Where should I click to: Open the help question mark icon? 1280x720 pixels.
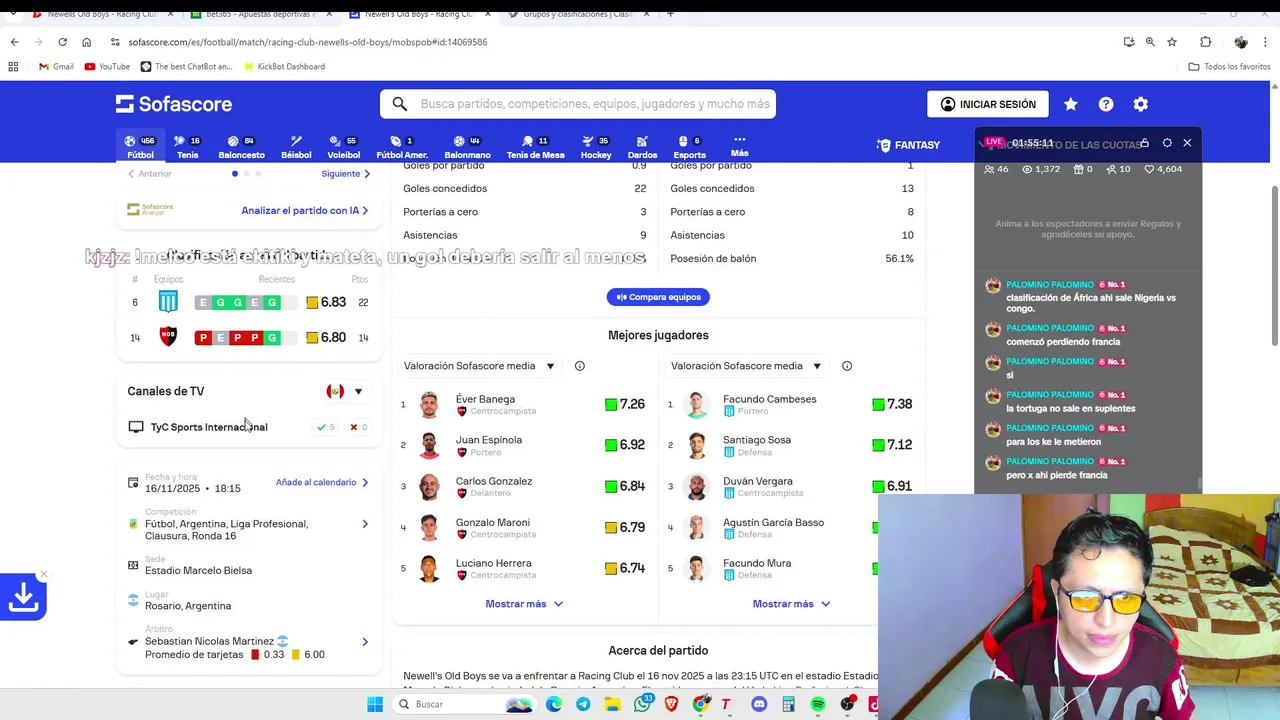point(1106,104)
